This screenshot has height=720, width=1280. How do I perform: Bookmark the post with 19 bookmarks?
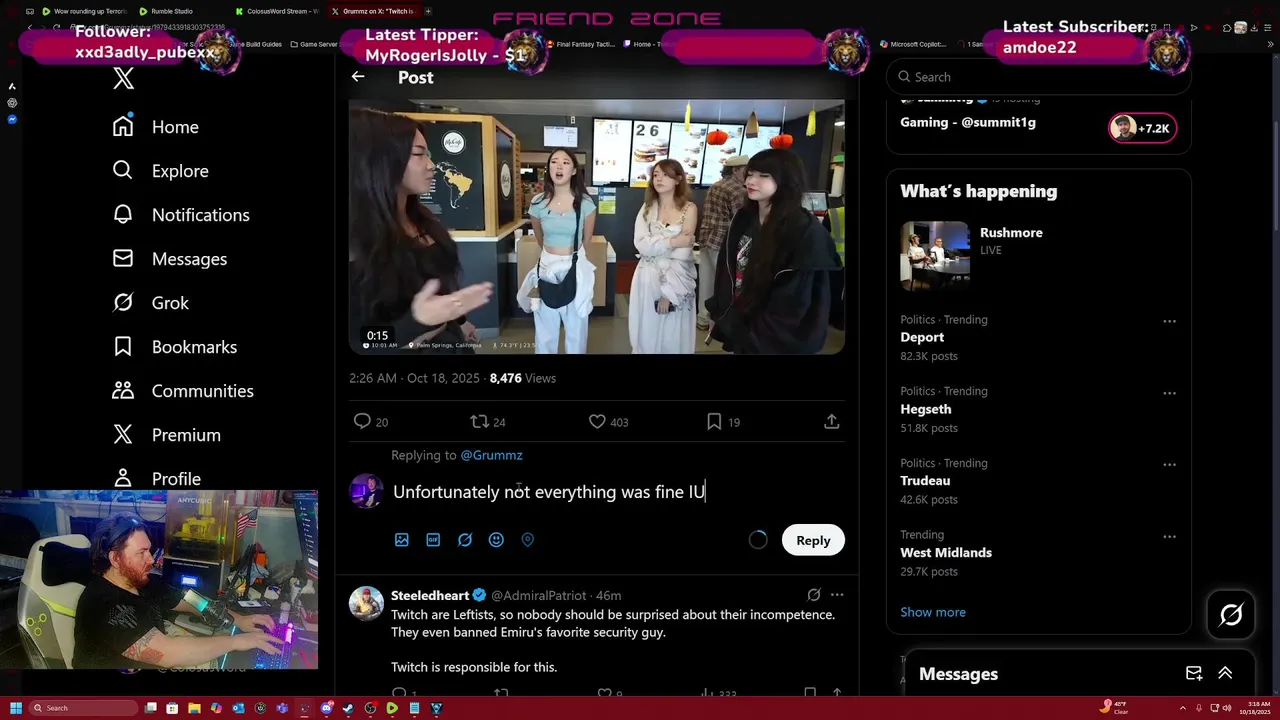(x=722, y=422)
